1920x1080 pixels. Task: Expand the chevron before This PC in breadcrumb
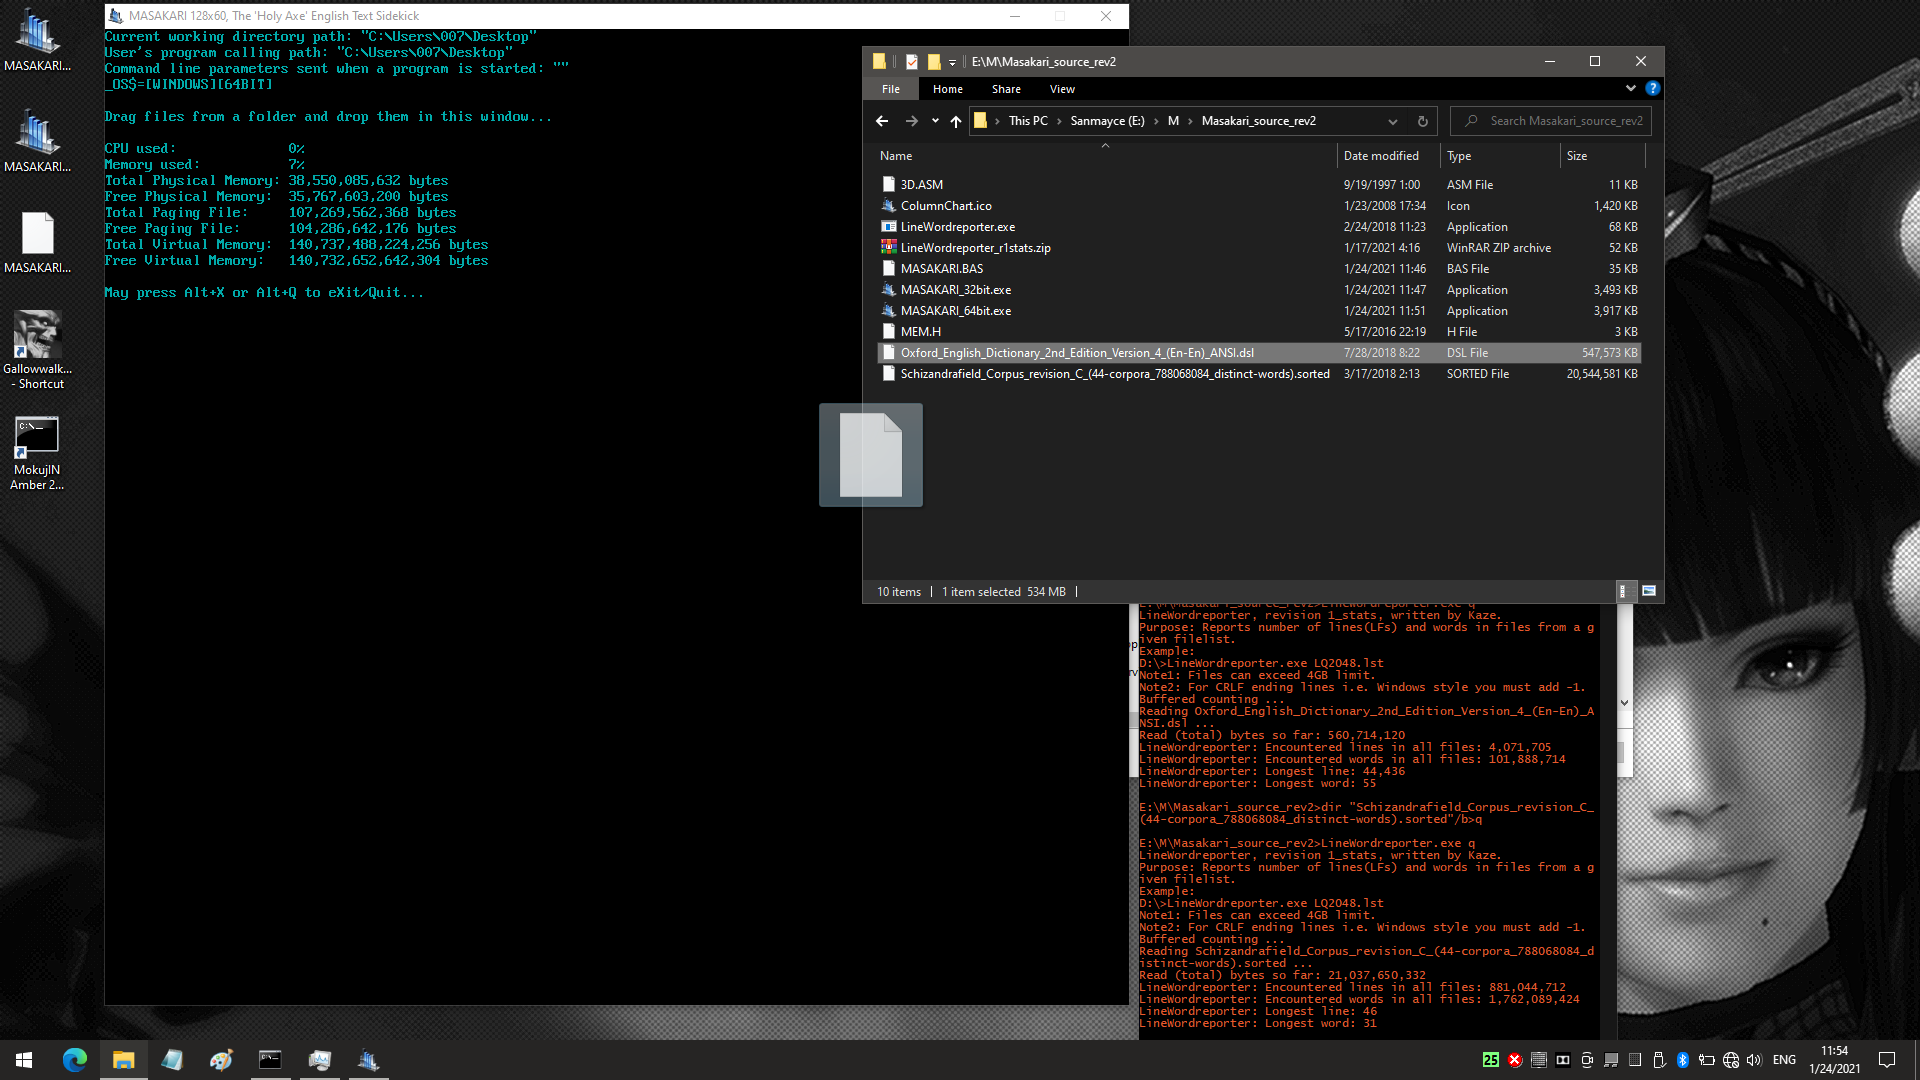click(997, 121)
